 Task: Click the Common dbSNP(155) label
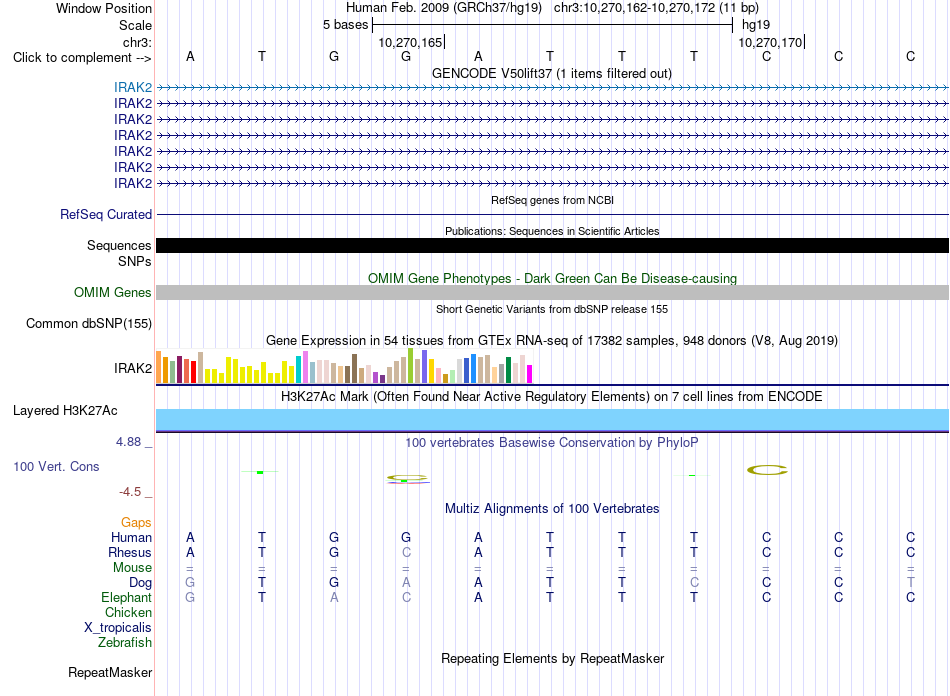coord(88,323)
